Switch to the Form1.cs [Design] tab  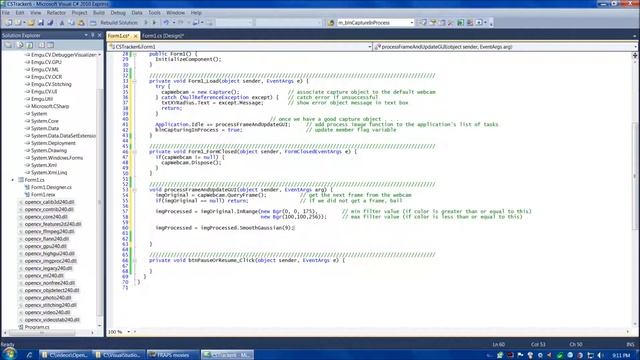tap(163, 36)
